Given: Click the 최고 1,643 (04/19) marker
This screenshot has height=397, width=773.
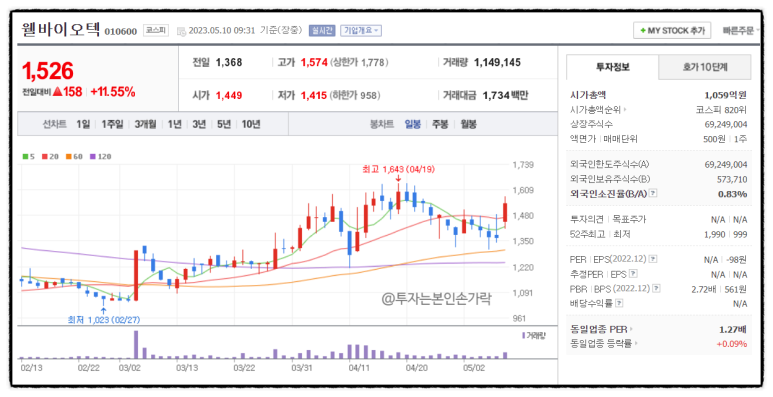Looking at the screenshot, I should [398, 169].
